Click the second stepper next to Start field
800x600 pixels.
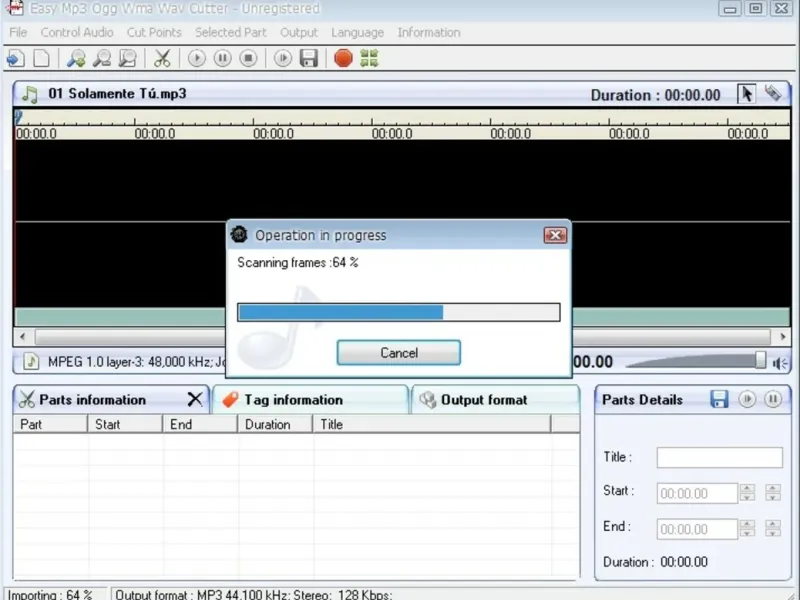(x=772, y=493)
